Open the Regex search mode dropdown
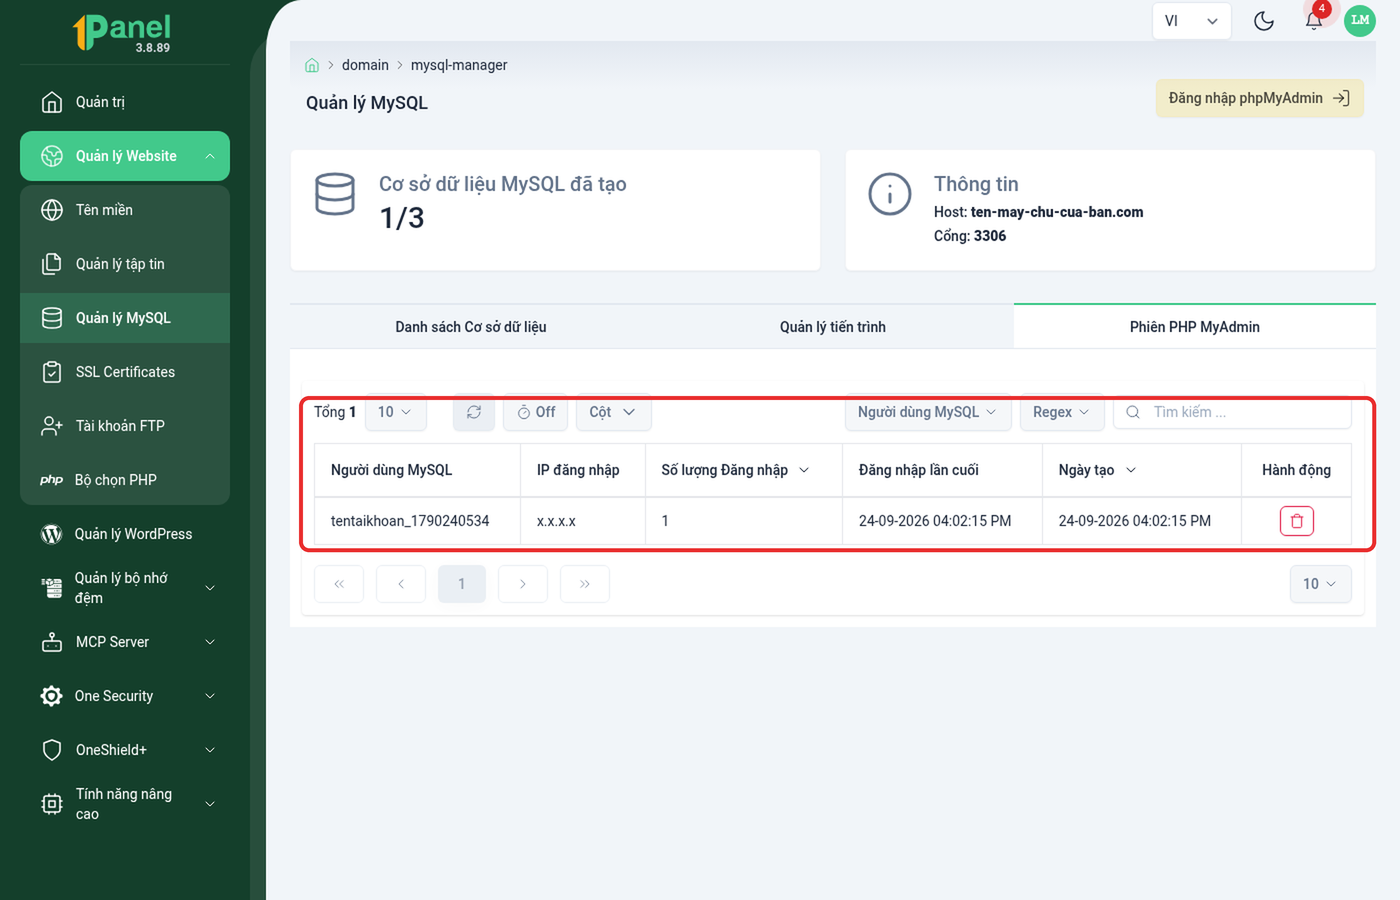1400x900 pixels. click(1062, 412)
